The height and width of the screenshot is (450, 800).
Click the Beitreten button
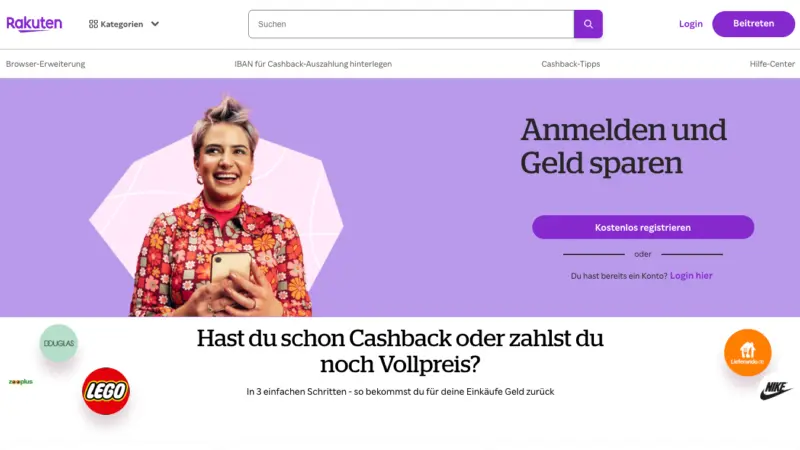click(754, 23)
